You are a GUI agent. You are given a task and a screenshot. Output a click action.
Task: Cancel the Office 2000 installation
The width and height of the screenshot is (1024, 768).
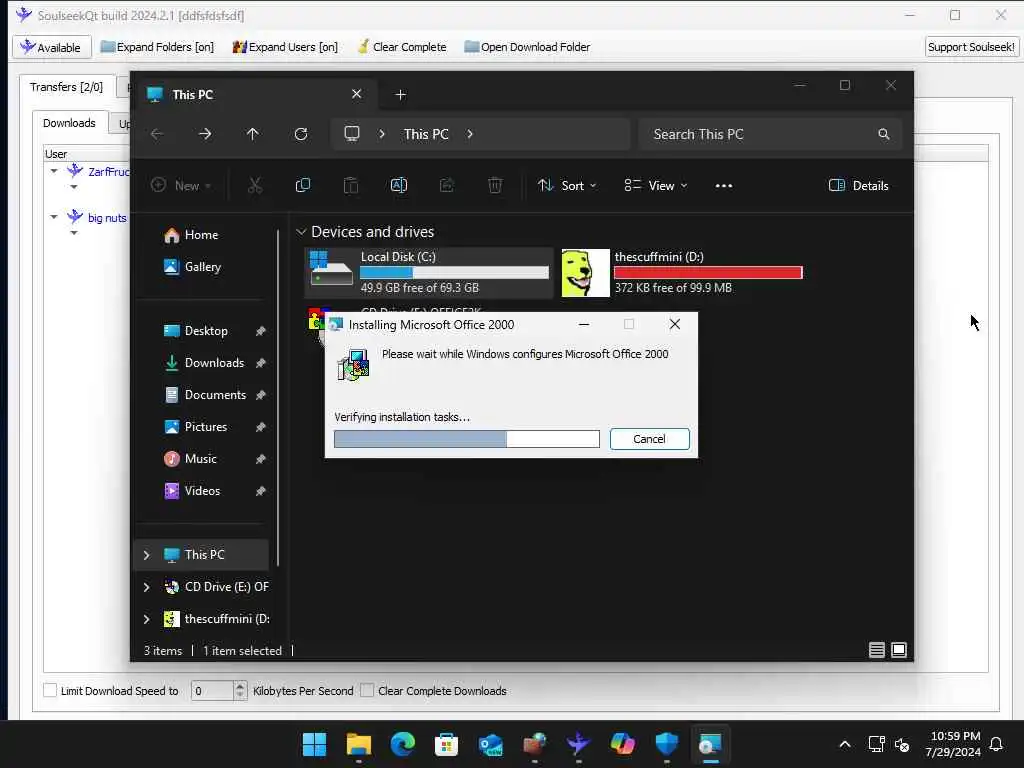[x=649, y=439]
